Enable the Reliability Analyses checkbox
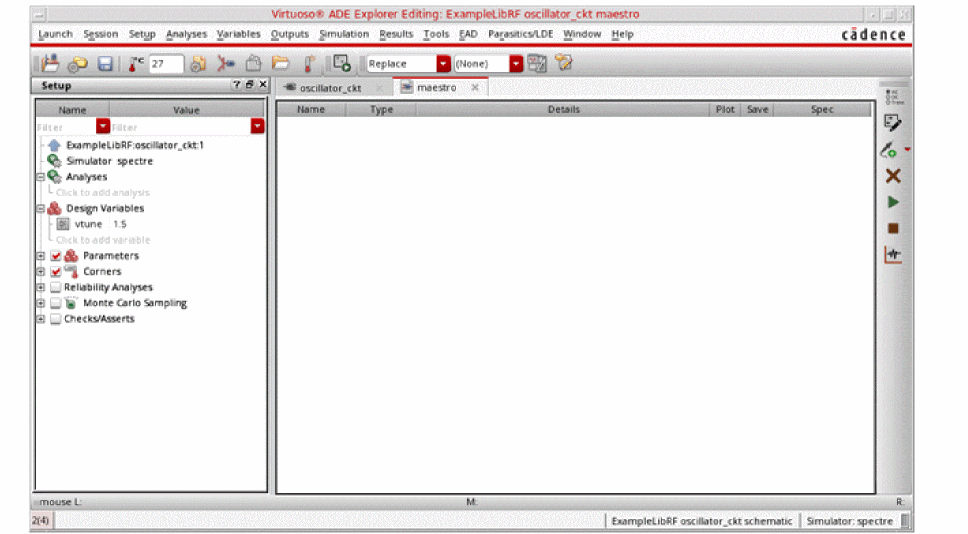The image size is (968, 534). pos(56,287)
